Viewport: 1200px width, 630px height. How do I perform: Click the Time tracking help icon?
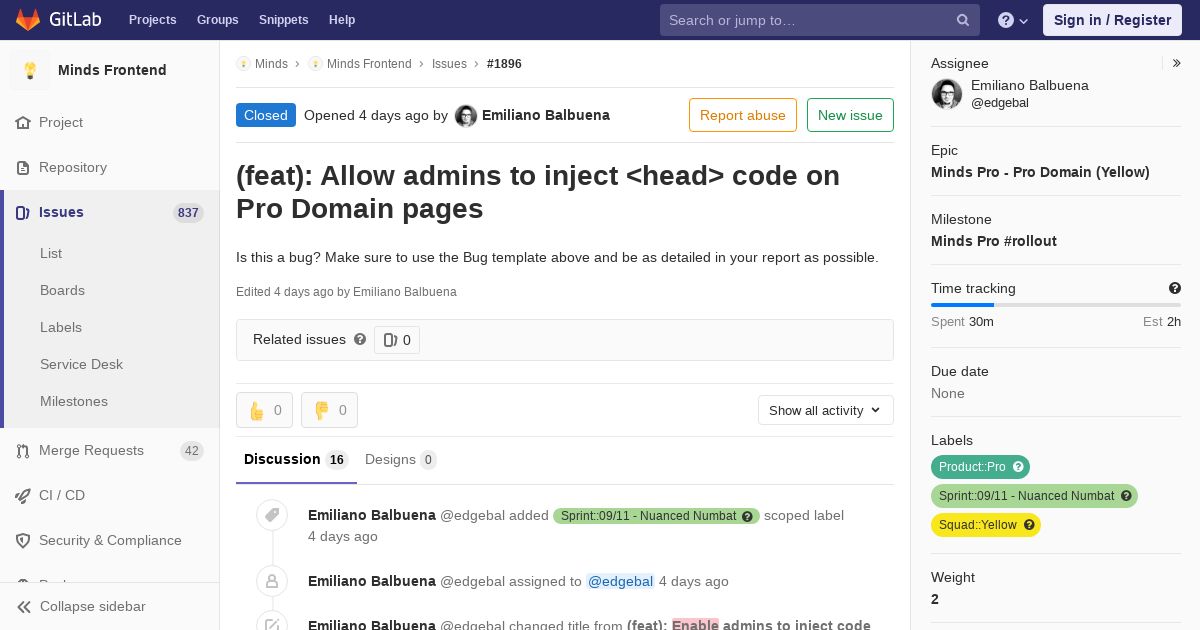click(x=1175, y=288)
